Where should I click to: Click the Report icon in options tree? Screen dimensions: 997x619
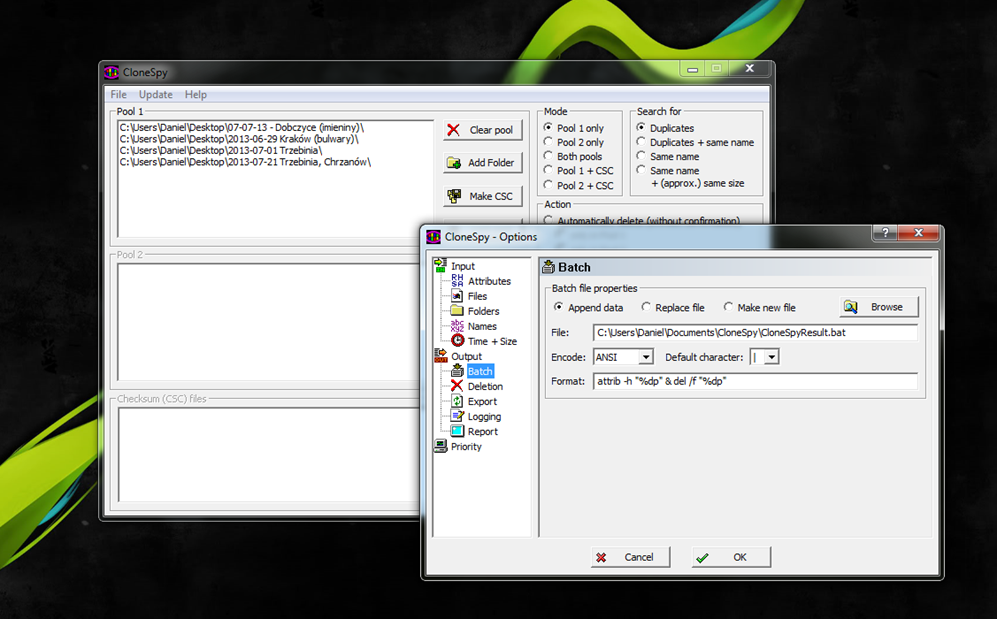coord(457,431)
